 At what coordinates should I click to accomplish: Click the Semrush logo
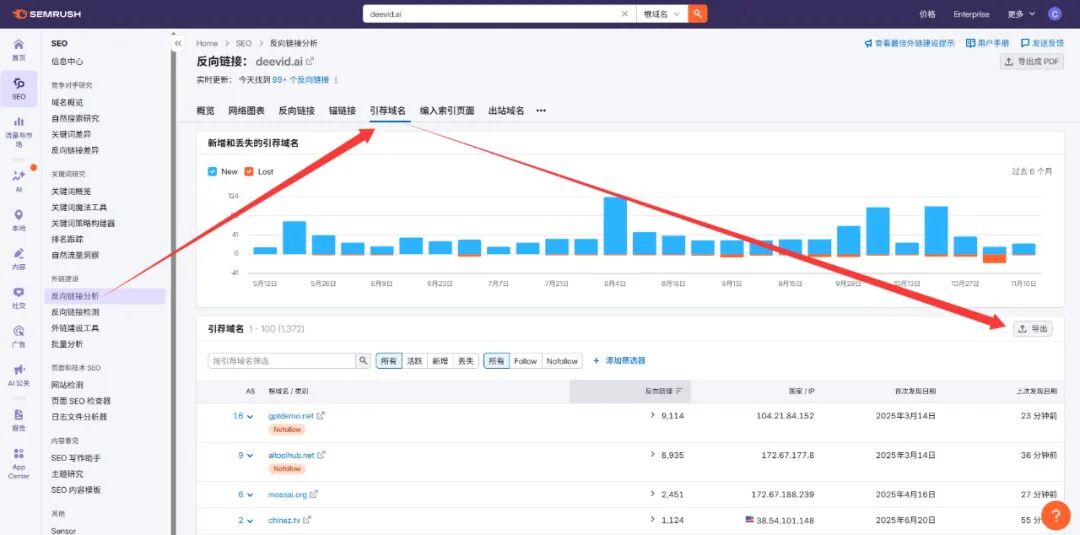pos(46,14)
